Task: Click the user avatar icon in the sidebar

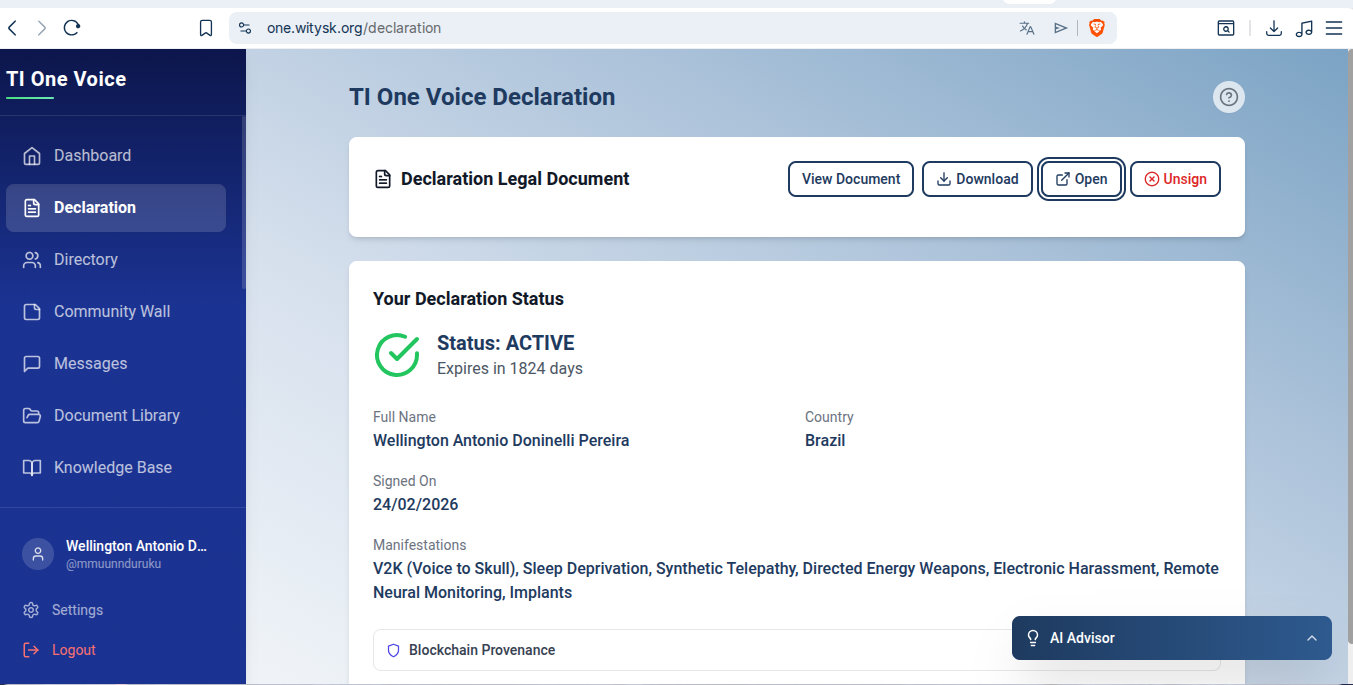Action: click(x=38, y=555)
